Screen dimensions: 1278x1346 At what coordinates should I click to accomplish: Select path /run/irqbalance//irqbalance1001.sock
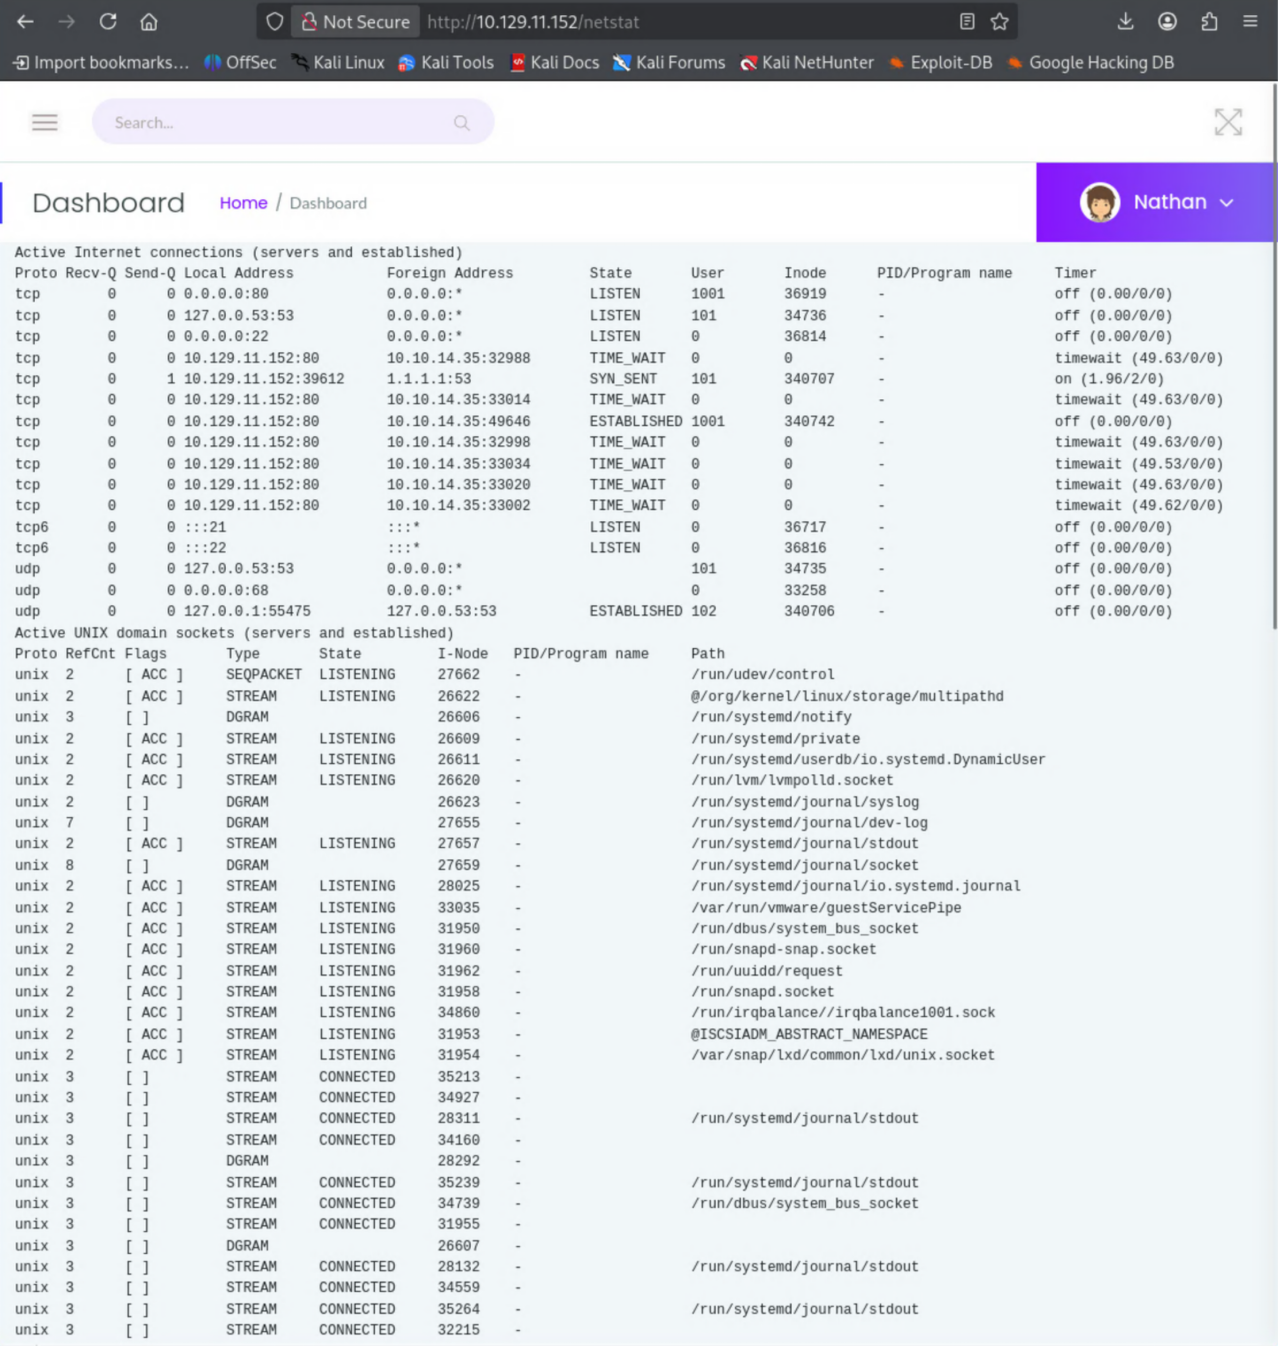pos(843,1013)
